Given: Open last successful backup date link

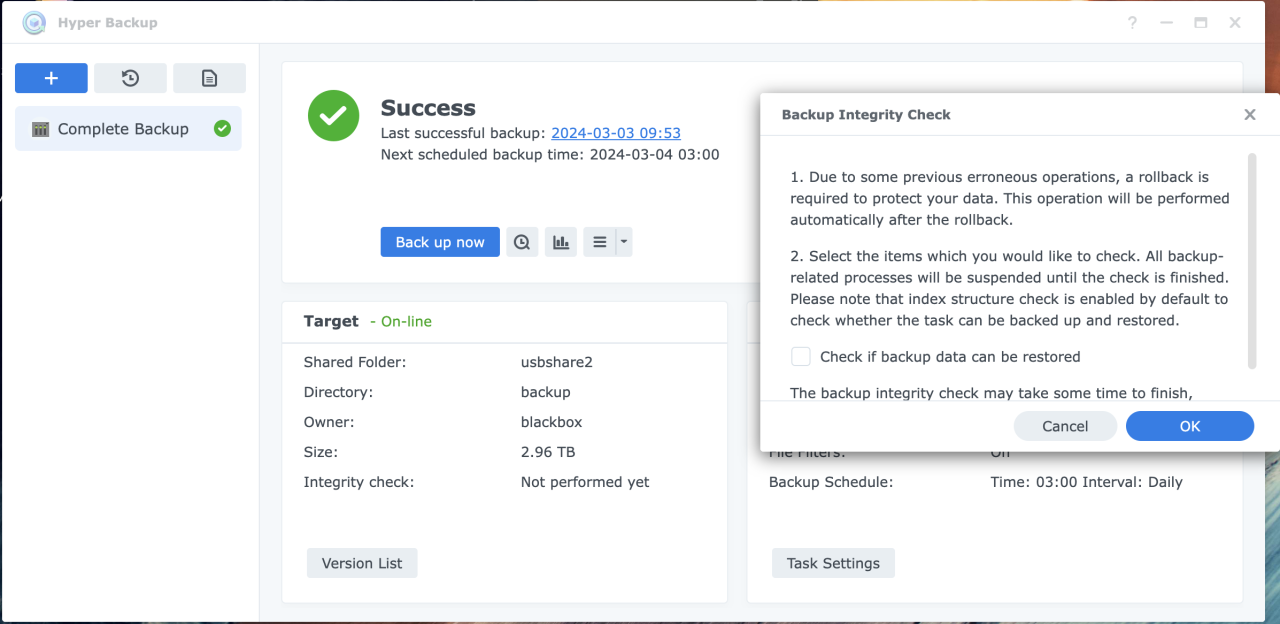Looking at the screenshot, I should point(615,133).
